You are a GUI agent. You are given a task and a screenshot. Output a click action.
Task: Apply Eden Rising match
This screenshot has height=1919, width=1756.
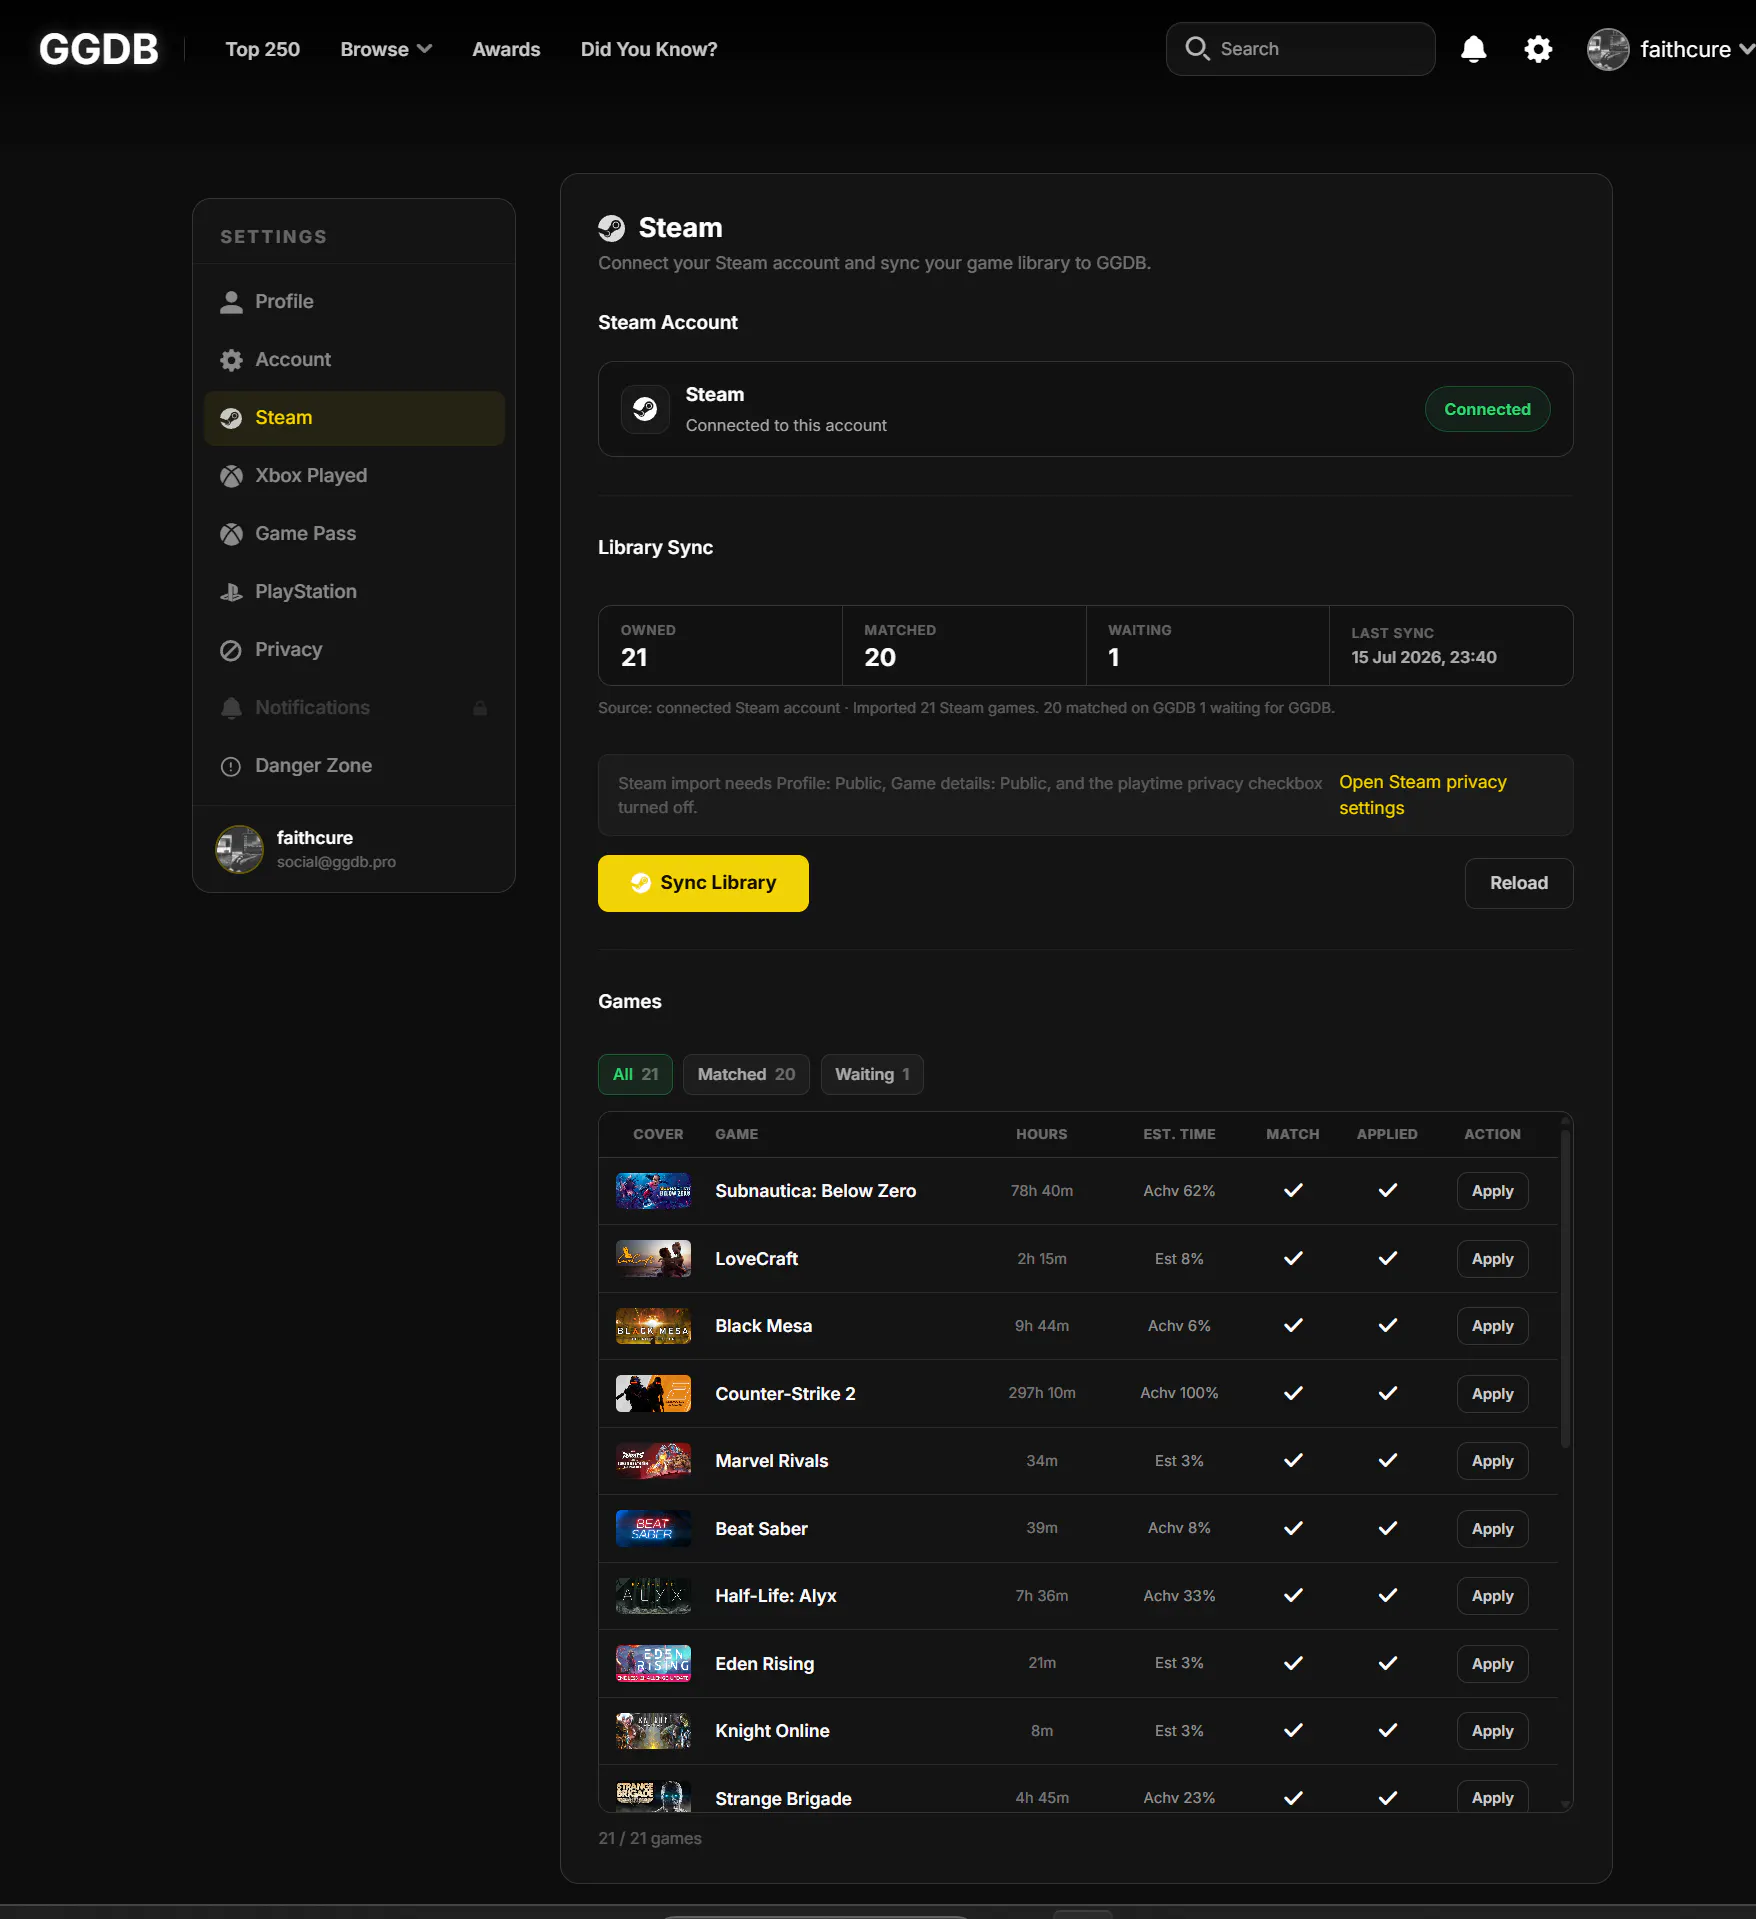click(x=1492, y=1664)
